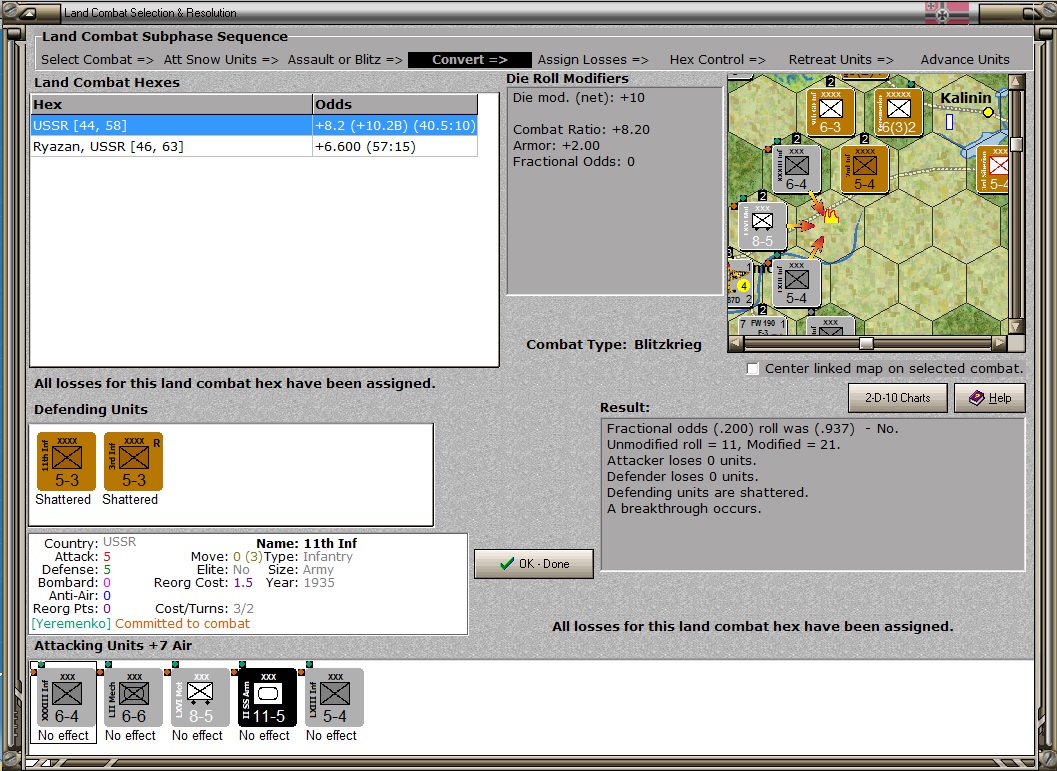This screenshot has height=771, width=1057.
Task: Click the Select Combat => subphase step
Action: click(97, 59)
